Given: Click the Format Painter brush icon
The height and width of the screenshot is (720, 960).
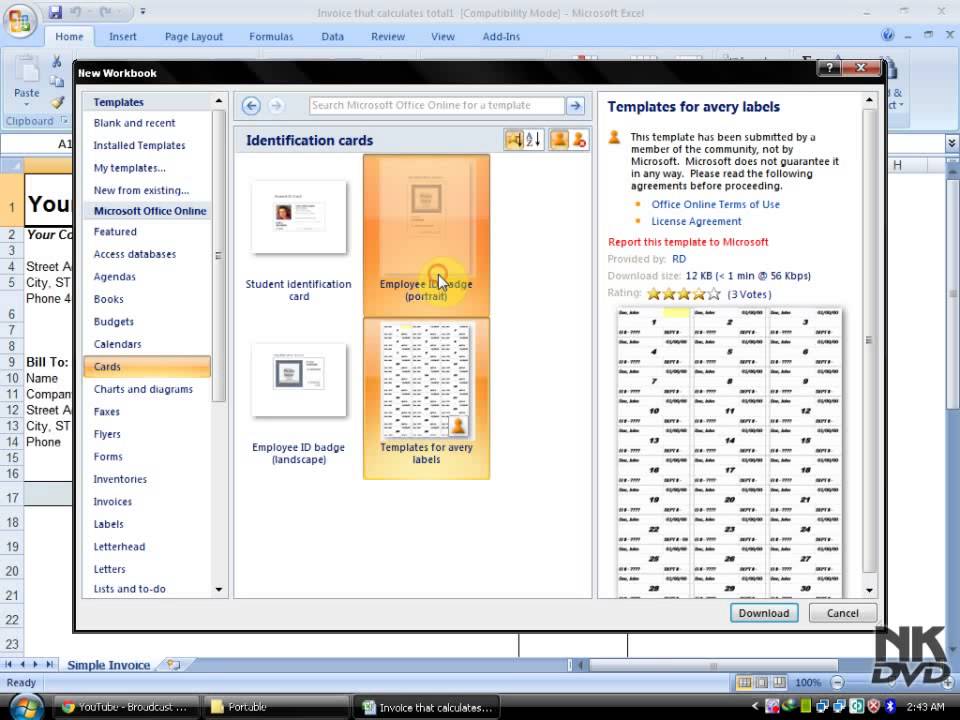Looking at the screenshot, I should [x=58, y=102].
